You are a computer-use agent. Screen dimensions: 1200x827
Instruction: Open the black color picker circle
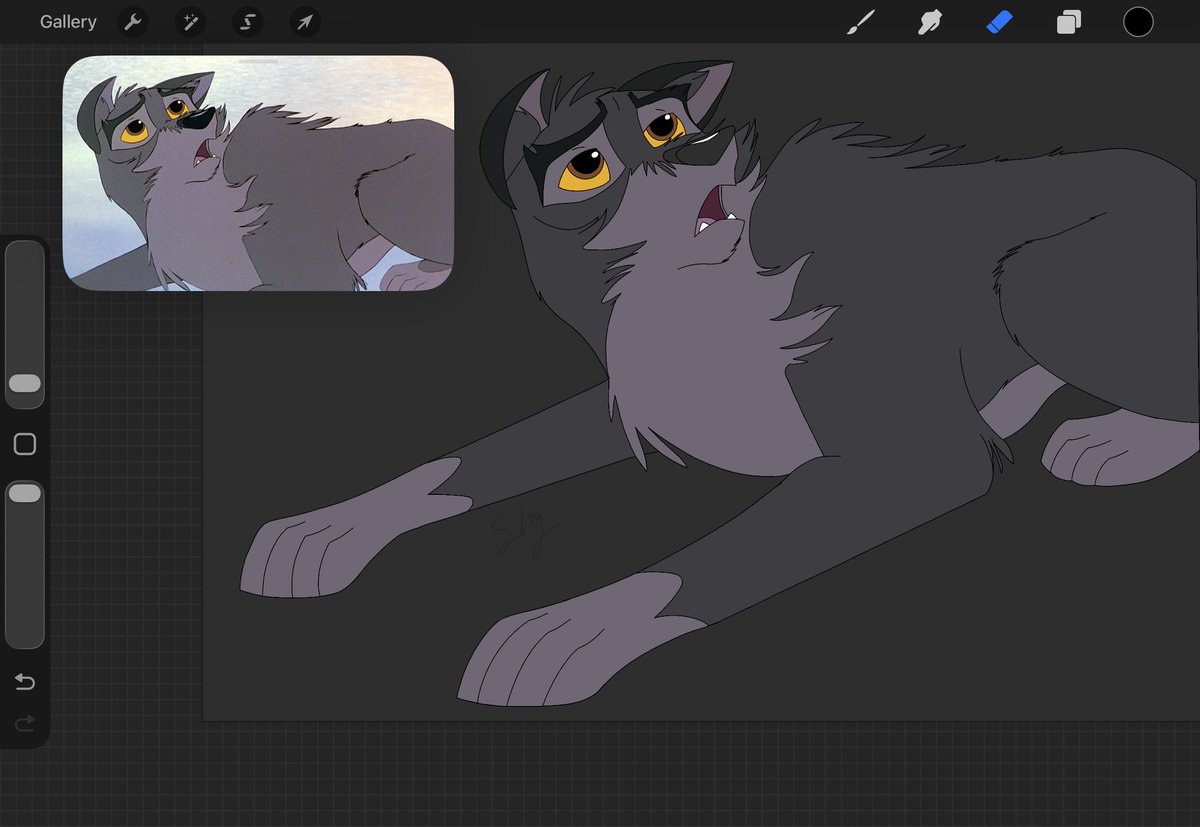click(1138, 22)
